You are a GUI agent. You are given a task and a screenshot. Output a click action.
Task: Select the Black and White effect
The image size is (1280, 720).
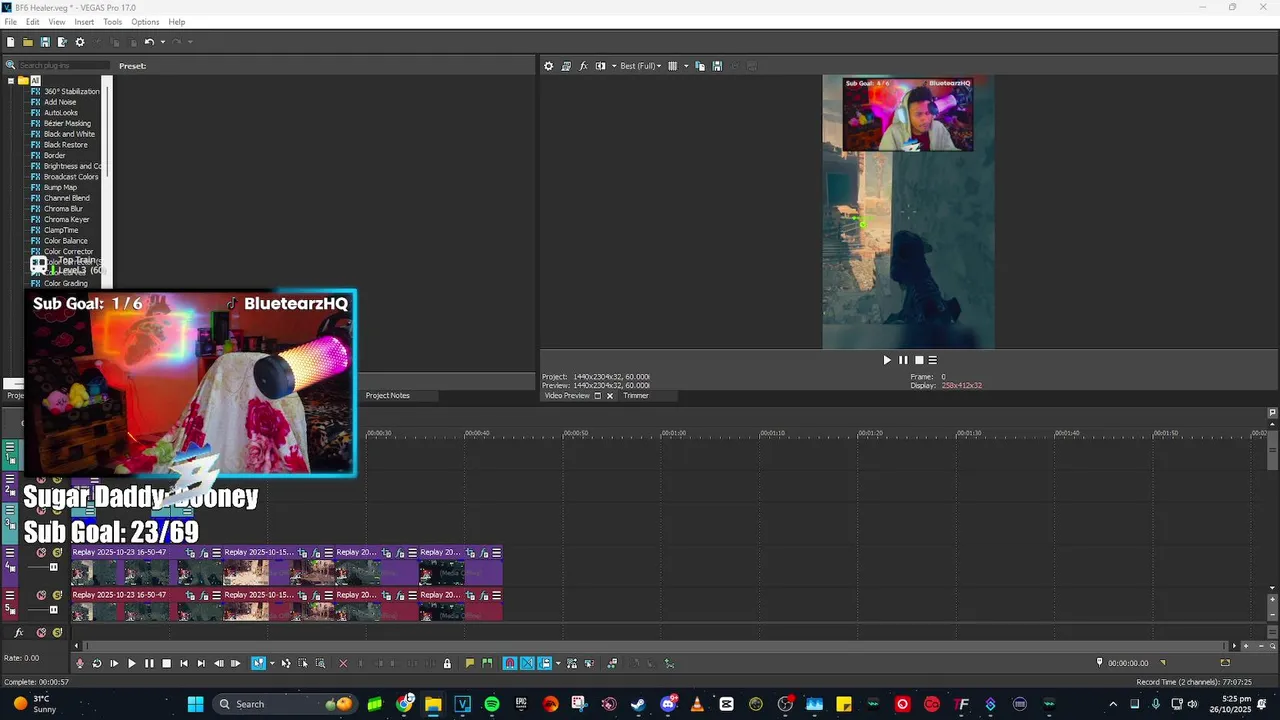coord(69,134)
